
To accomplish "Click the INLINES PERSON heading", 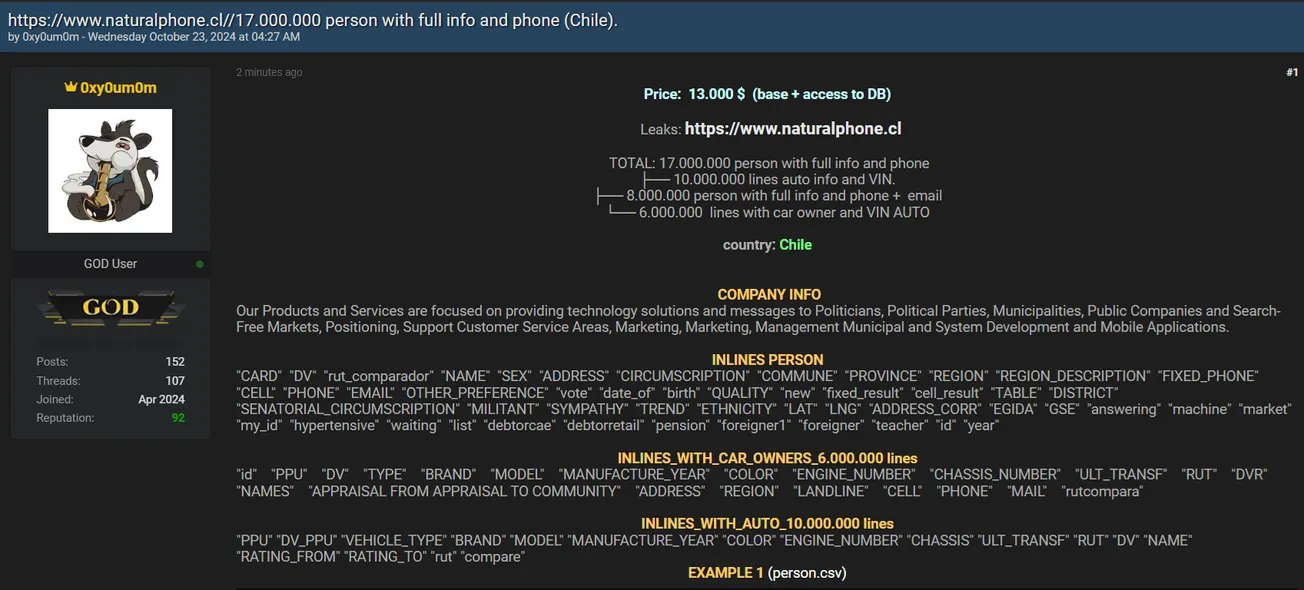I will click(x=767, y=360).
